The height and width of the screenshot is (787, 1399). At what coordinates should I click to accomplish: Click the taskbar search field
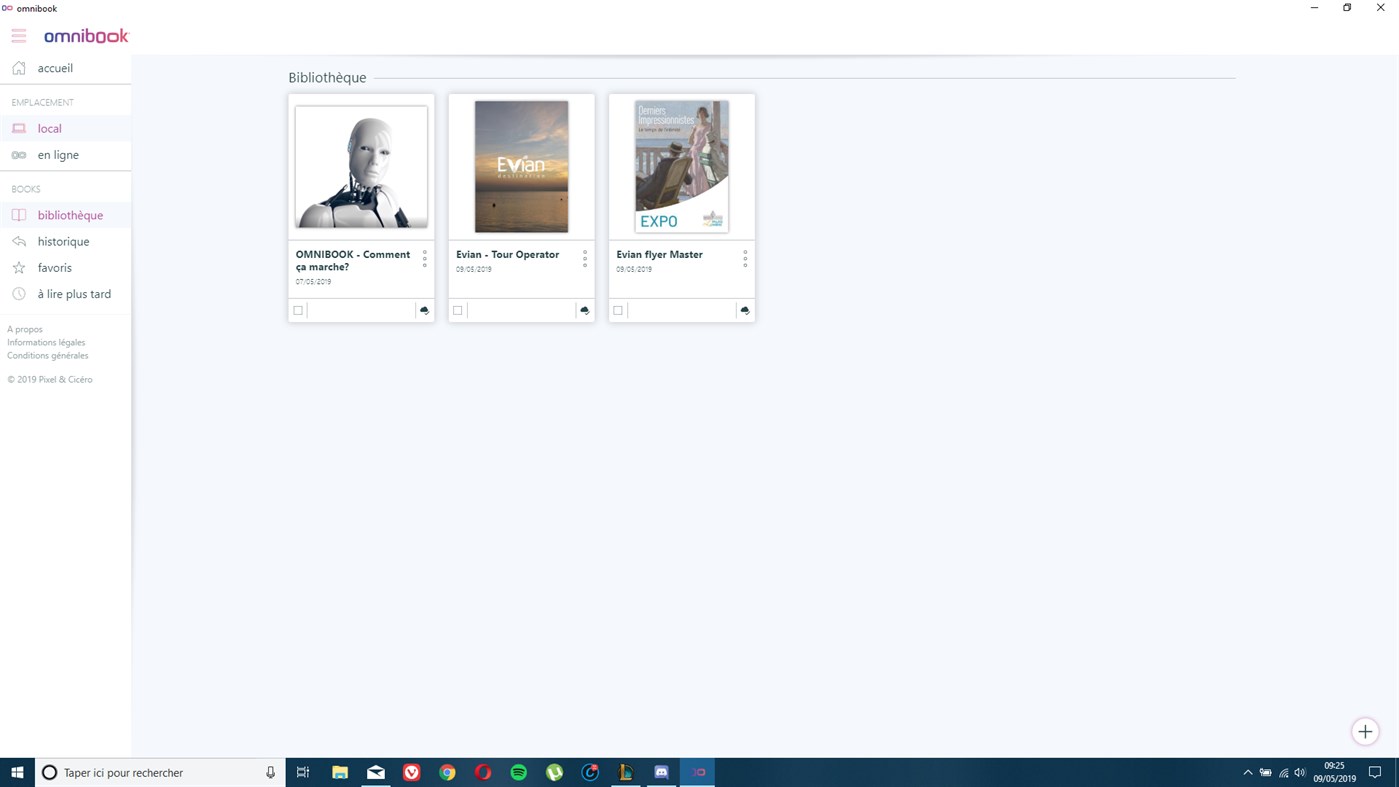tap(160, 772)
